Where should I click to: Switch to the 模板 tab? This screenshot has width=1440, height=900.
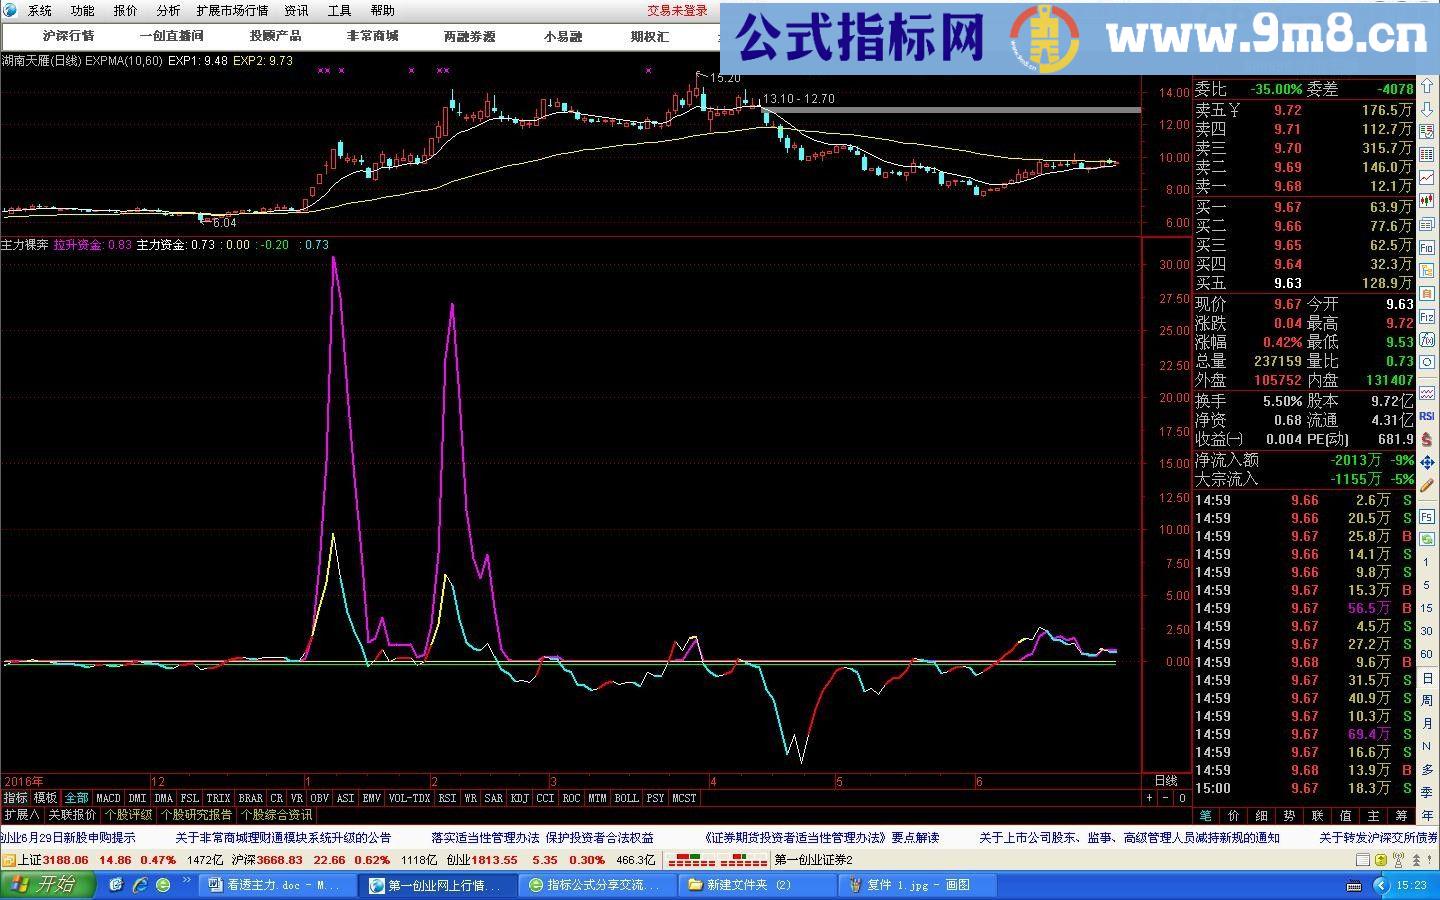45,798
